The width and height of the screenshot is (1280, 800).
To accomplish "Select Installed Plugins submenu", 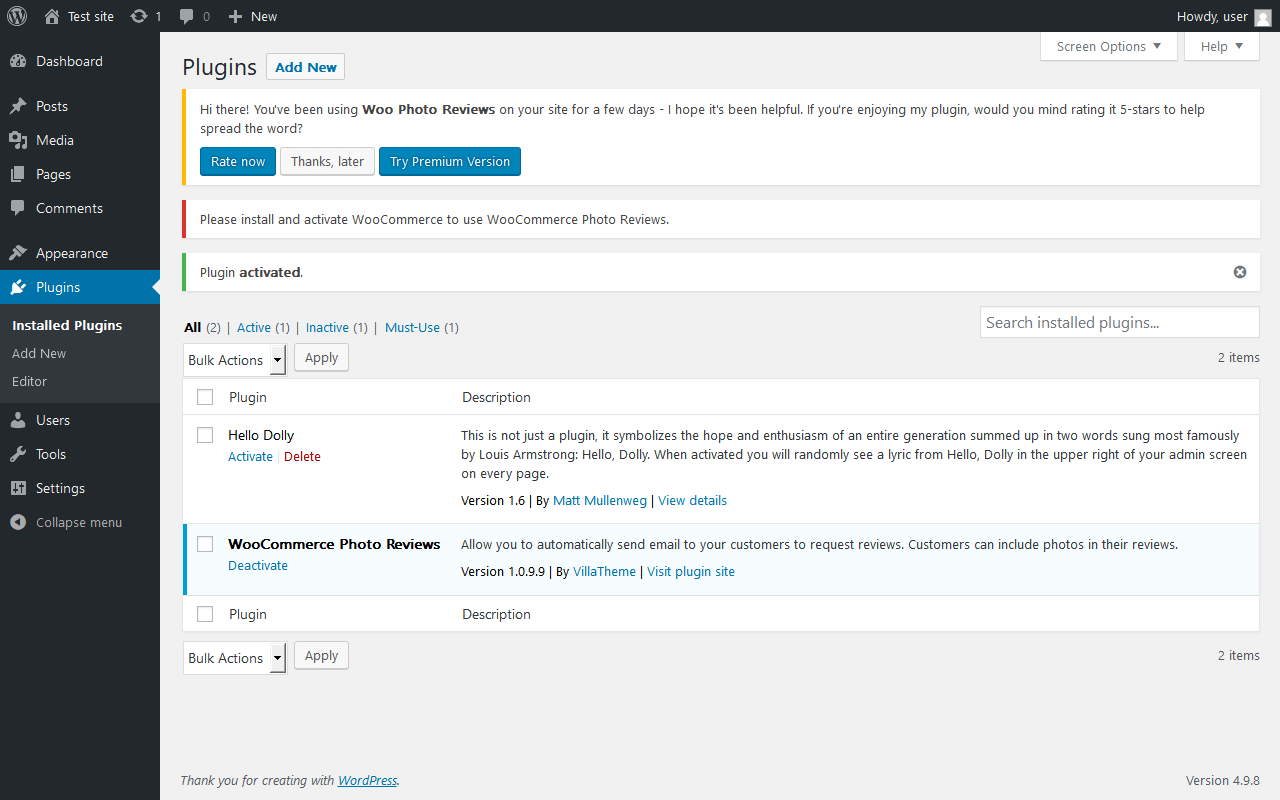I will [67, 325].
